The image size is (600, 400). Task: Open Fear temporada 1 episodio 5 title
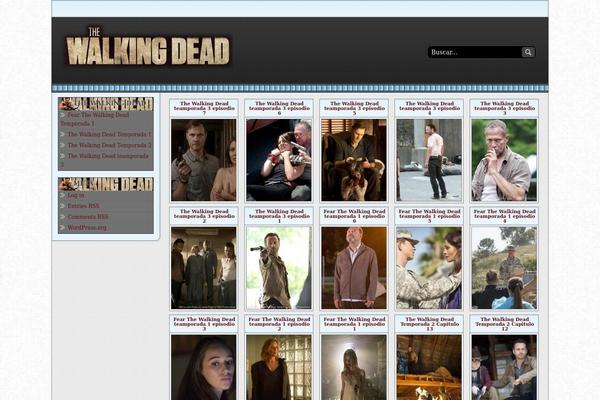[x=429, y=216]
